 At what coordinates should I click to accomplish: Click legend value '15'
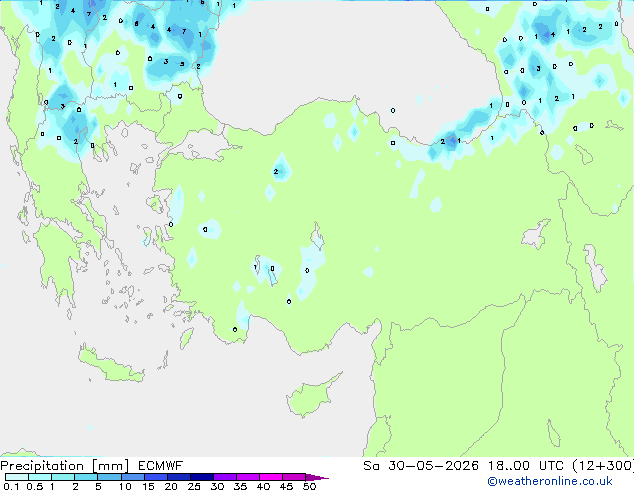148,486
